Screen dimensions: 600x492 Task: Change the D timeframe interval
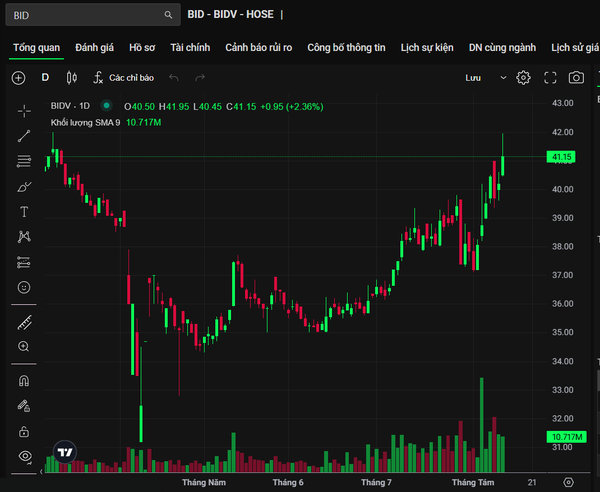click(x=45, y=78)
